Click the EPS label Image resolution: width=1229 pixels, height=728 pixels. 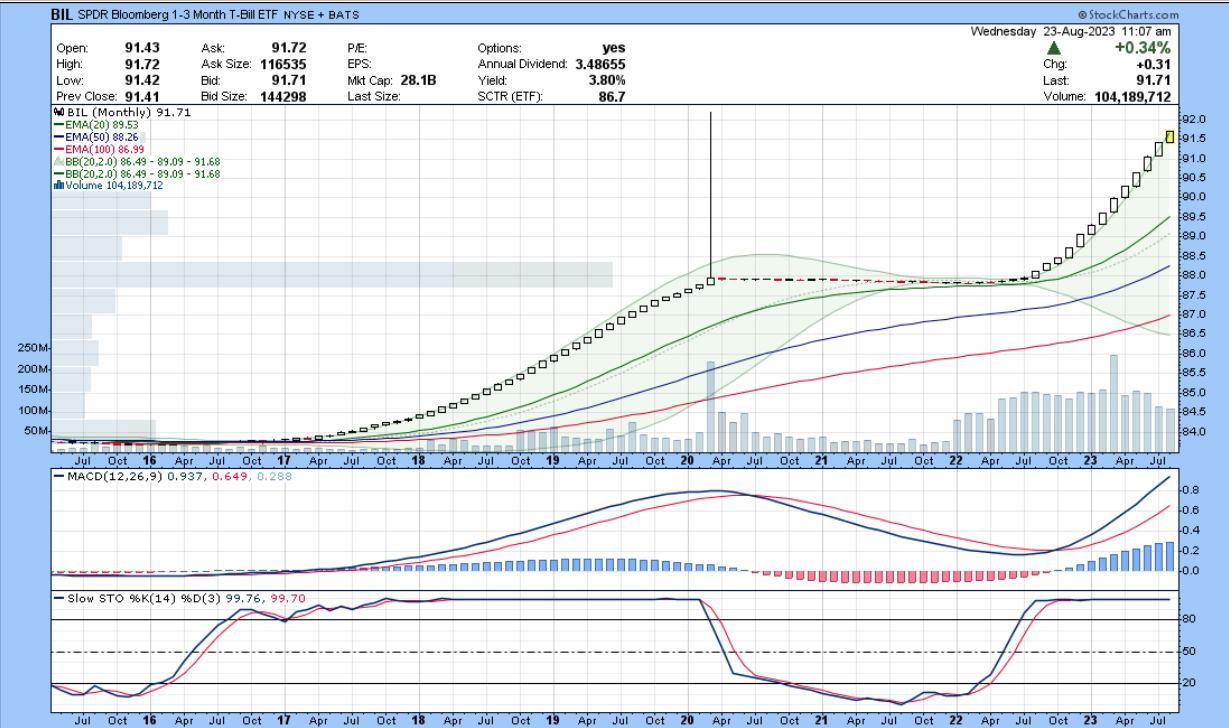coord(361,64)
